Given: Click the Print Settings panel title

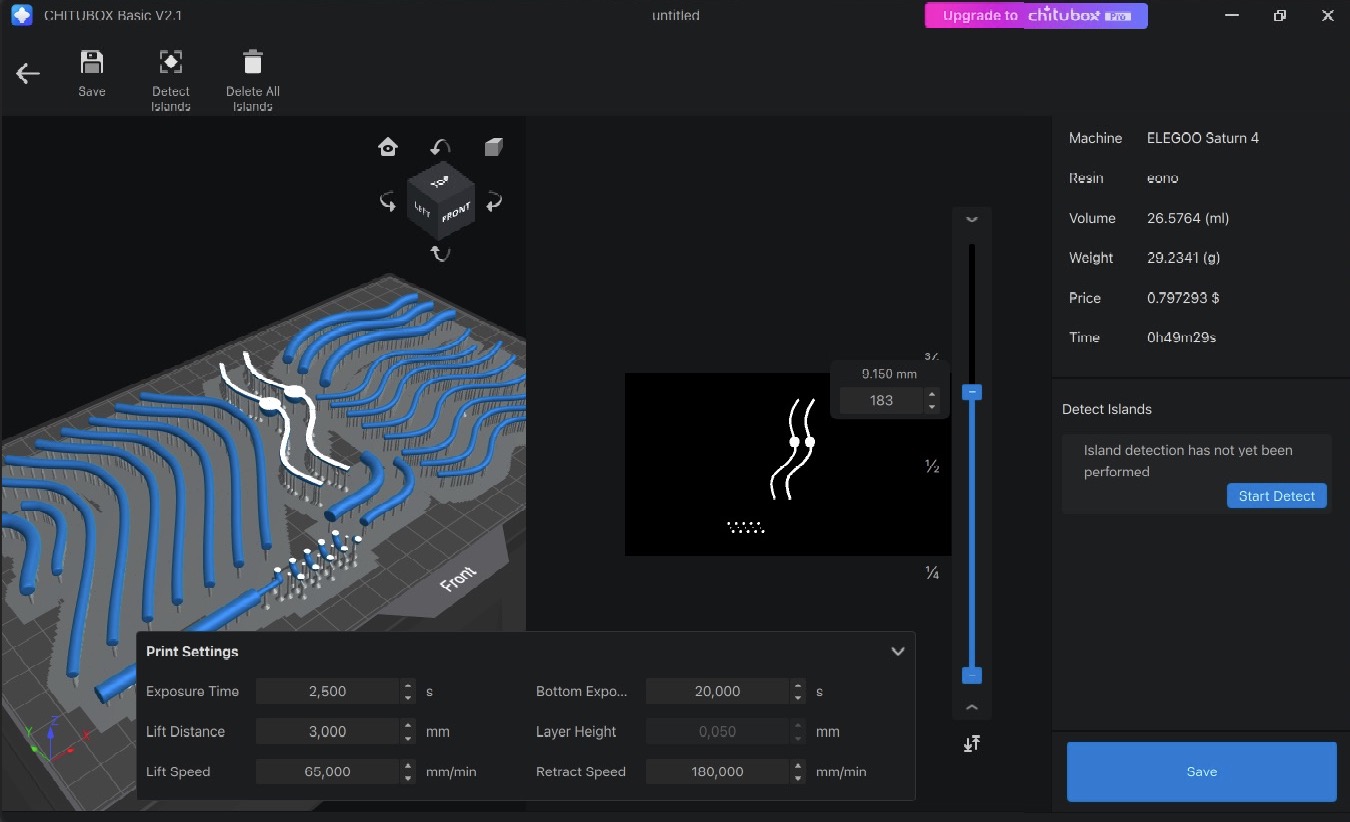Looking at the screenshot, I should 192,651.
